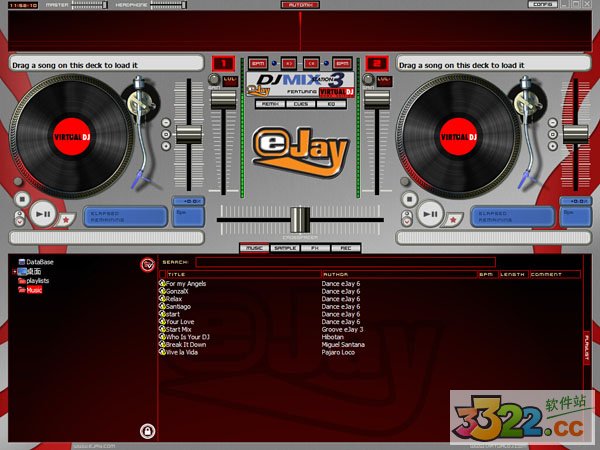Click the forward double-arrow button in mixer

coord(289,63)
